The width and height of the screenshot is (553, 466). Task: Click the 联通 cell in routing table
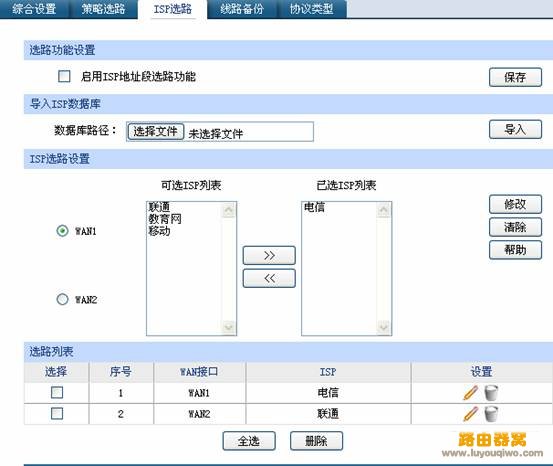click(x=328, y=414)
